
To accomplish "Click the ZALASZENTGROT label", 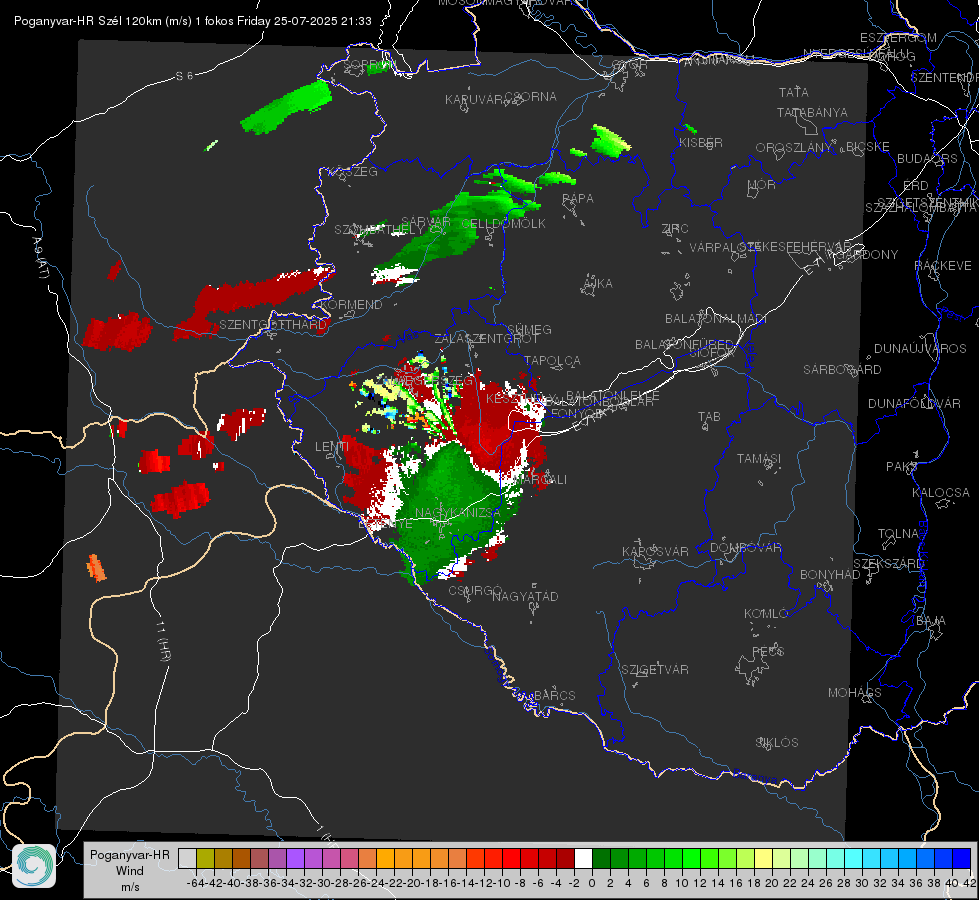I will 486,339.
